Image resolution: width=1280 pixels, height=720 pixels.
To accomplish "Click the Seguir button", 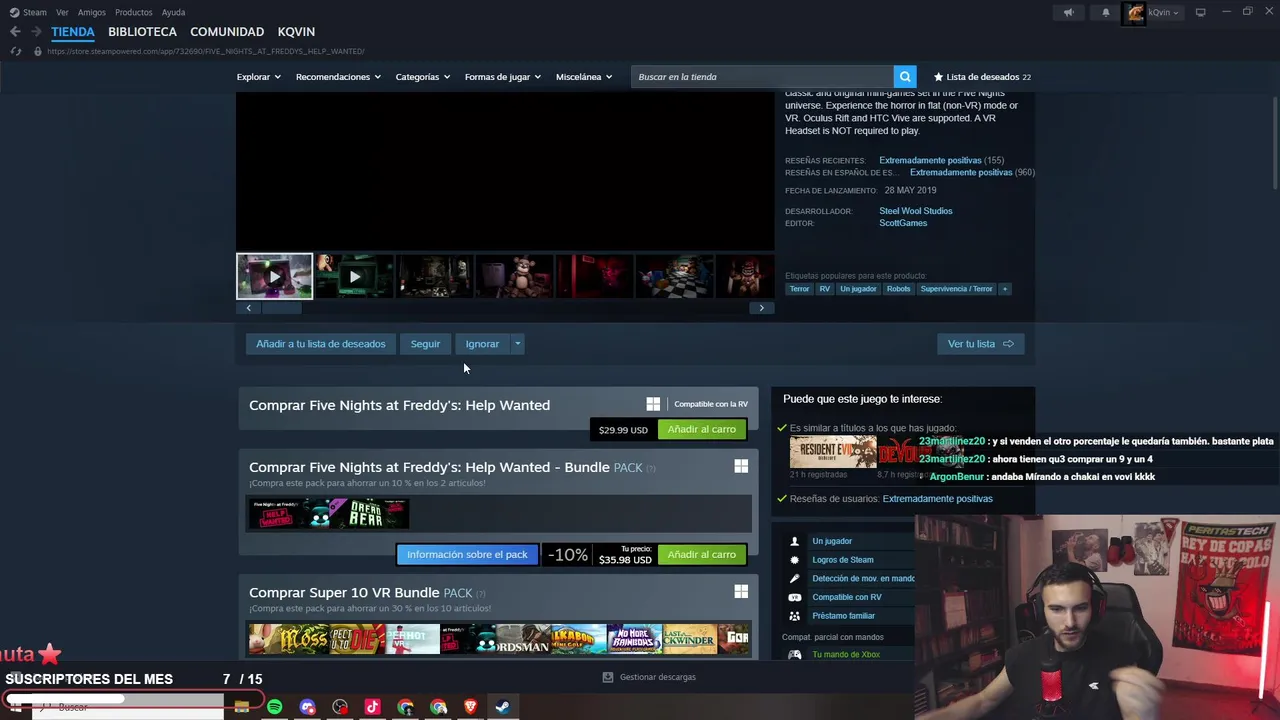I will pyautogui.click(x=425, y=344).
